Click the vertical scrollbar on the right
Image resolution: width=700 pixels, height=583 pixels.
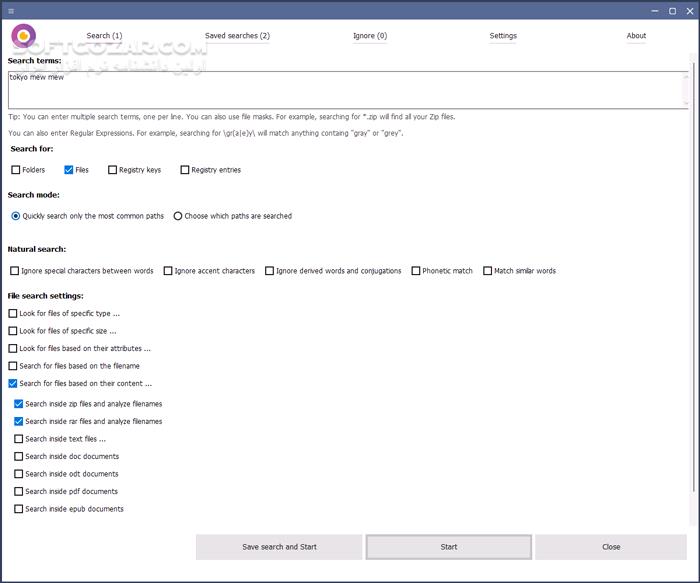point(693,300)
